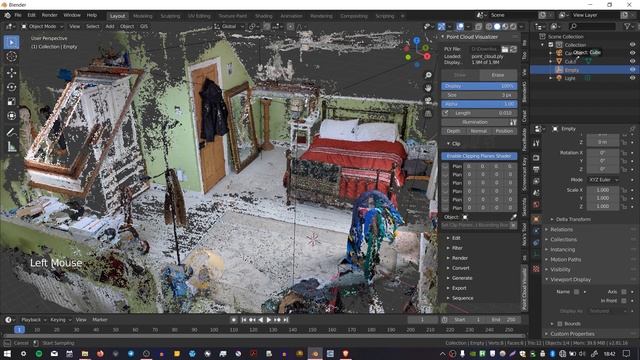This screenshot has width=640, height=360.
Task: Open the GIS menu in viewport header
Action: 144,27
